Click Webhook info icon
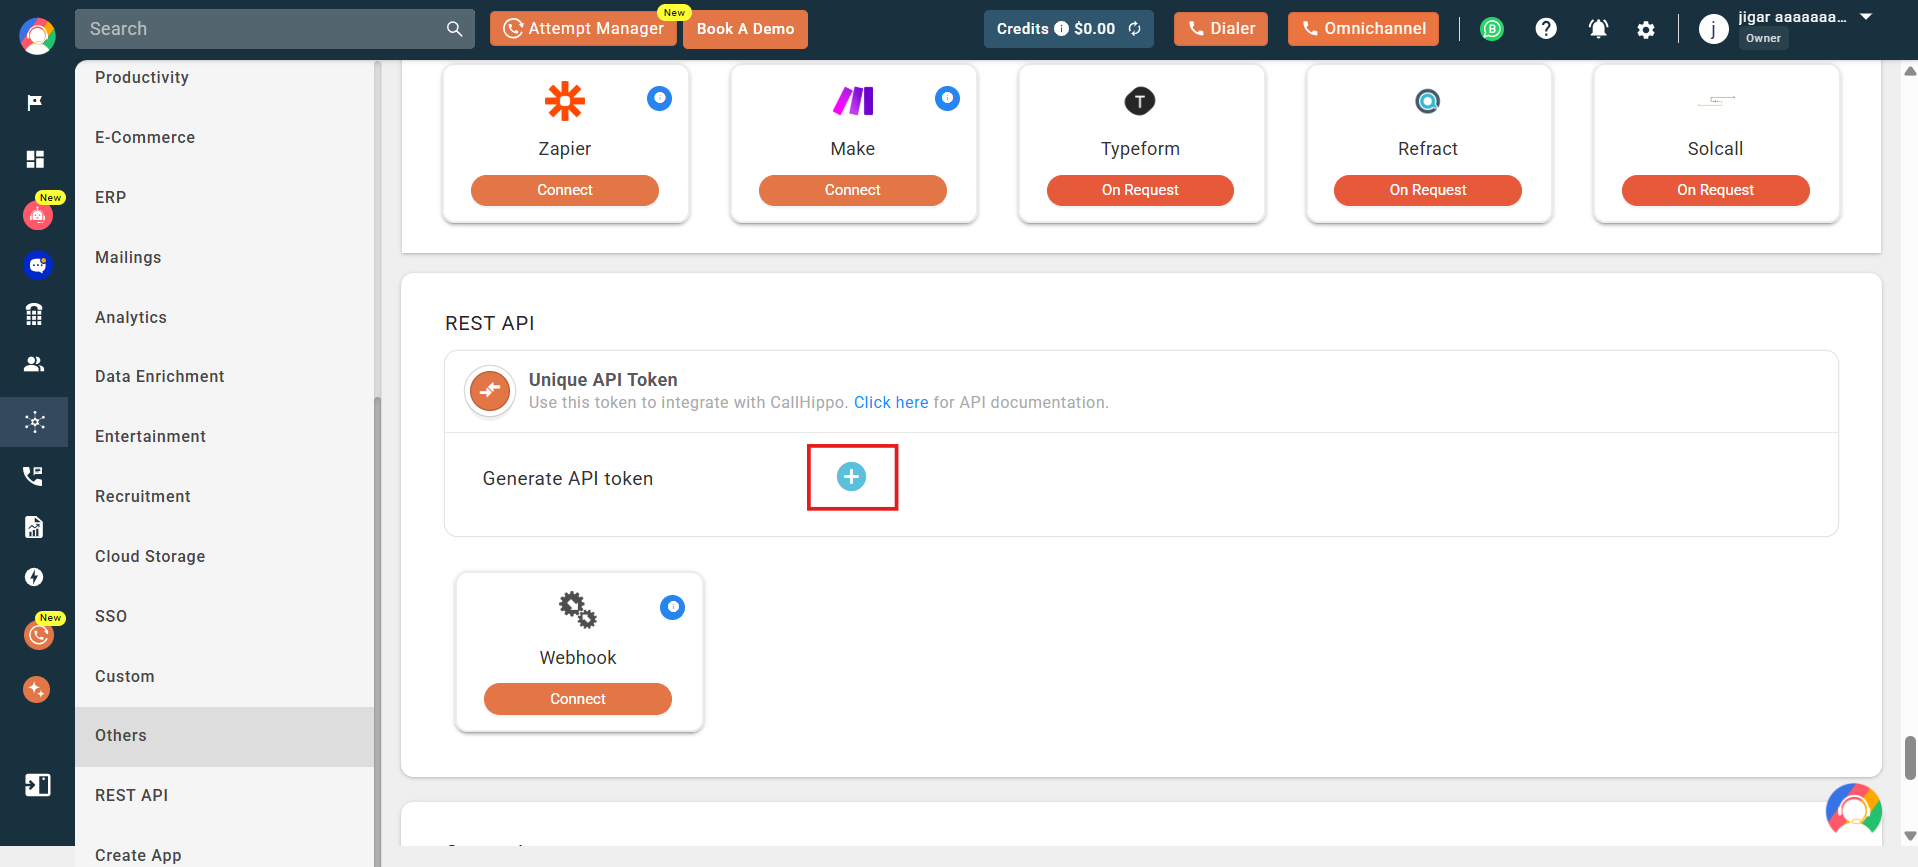Image resolution: width=1918 pixels, height=867 pixels. point(672,607)
